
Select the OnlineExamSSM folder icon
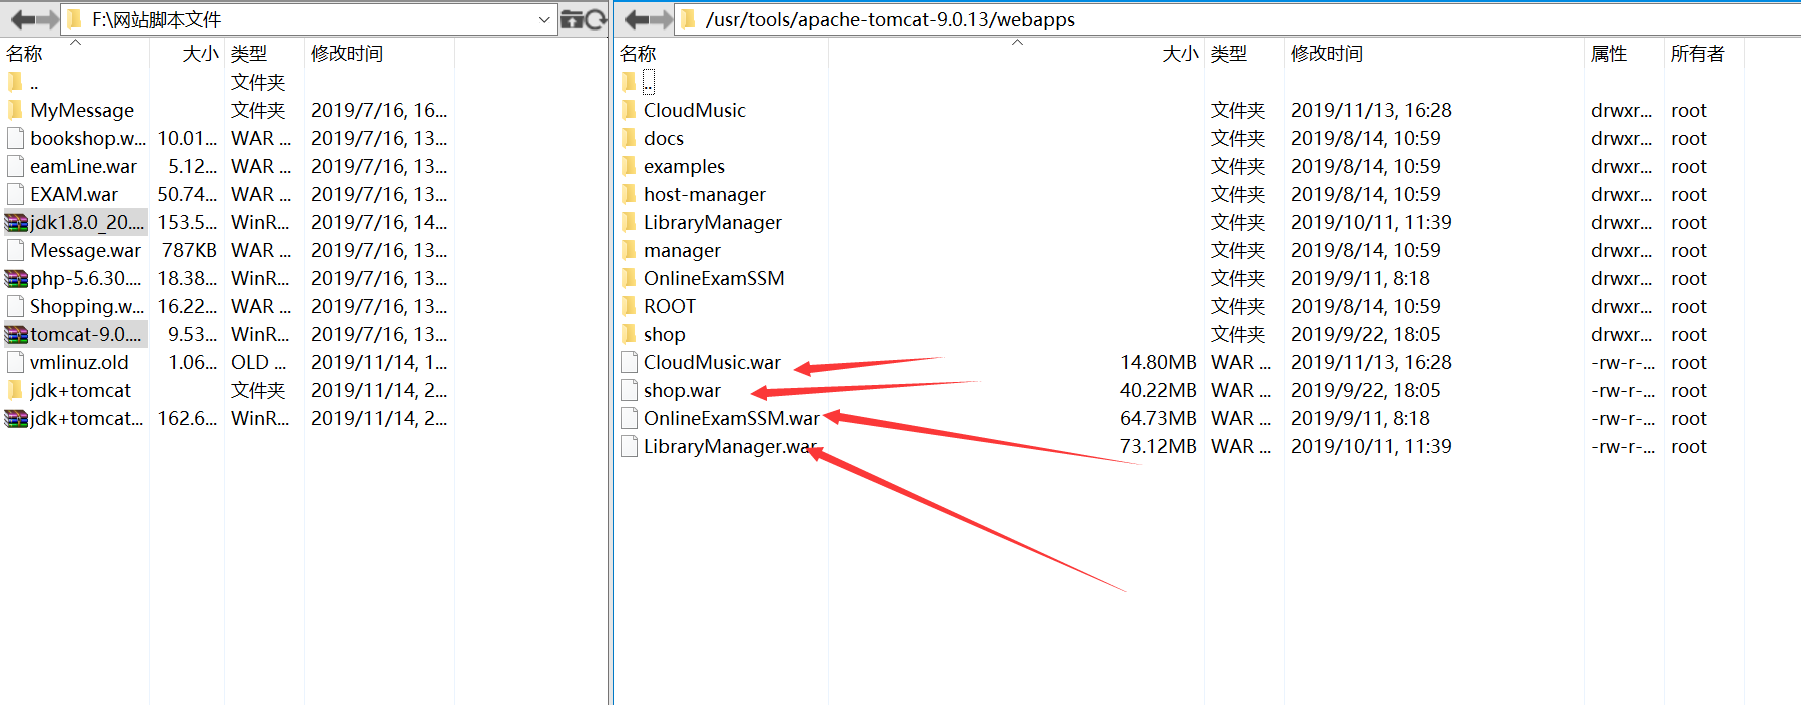point(629,278)
